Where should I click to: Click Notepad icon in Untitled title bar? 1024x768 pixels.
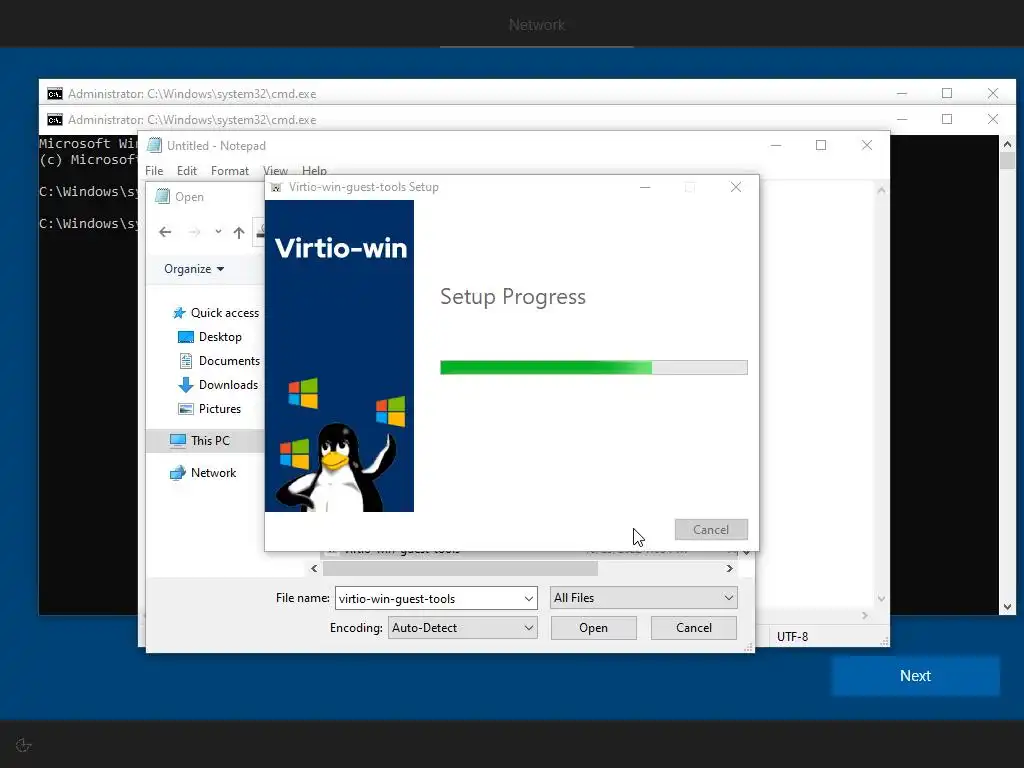coord(154,145)
